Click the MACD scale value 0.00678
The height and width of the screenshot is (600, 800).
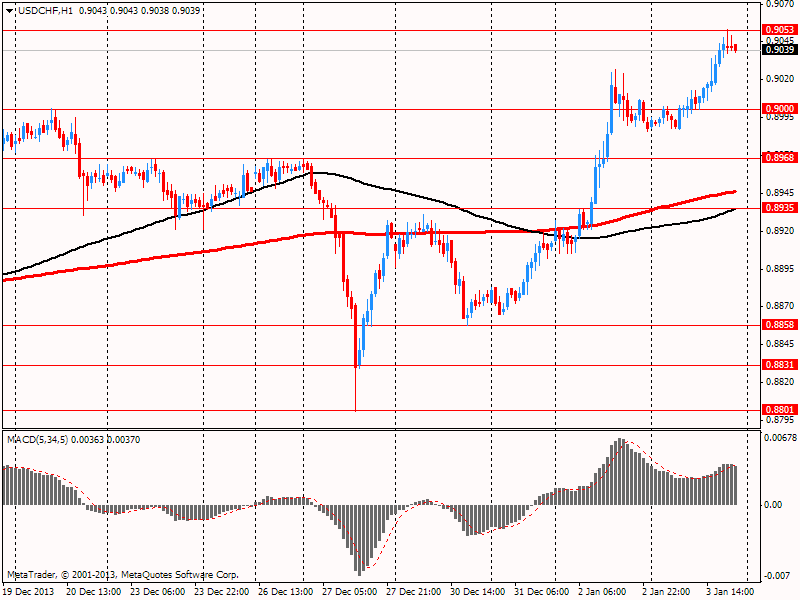(x=780, y=437)
